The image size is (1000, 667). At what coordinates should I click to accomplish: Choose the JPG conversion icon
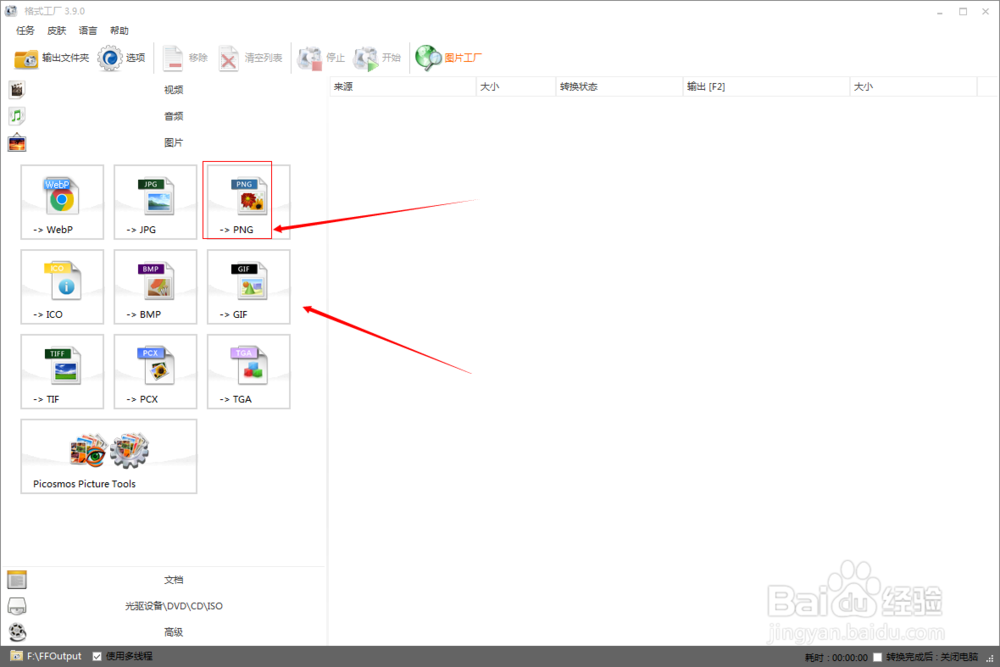155,202
